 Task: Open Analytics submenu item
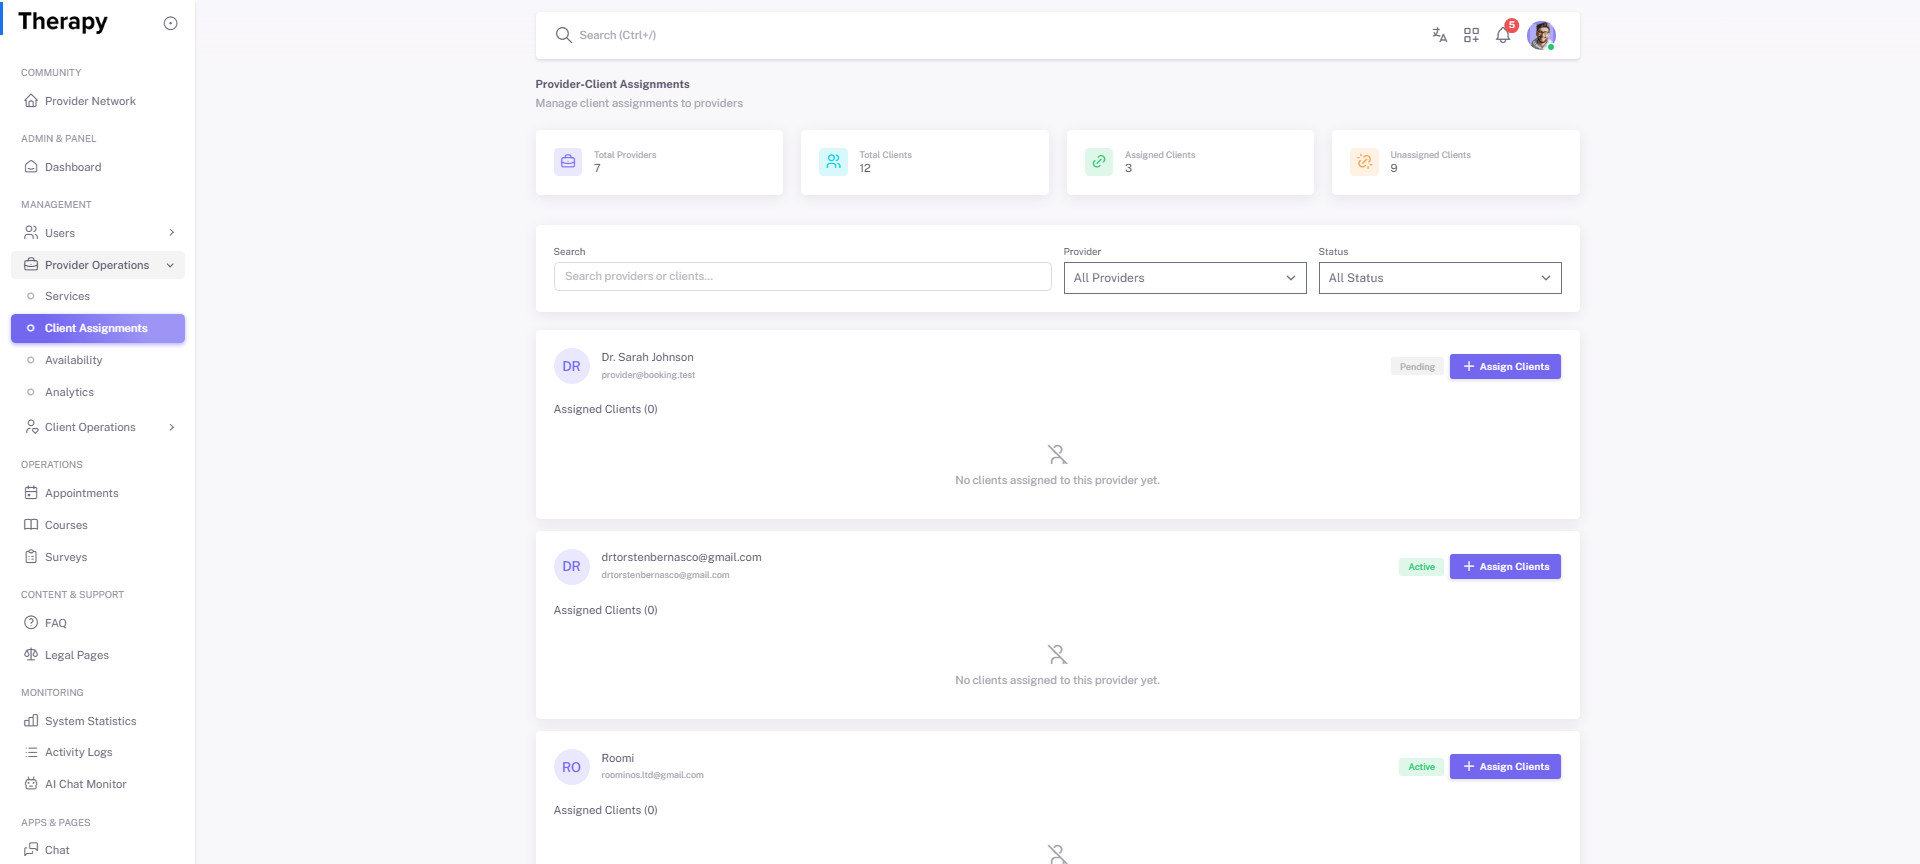click(x=98, y=392)
